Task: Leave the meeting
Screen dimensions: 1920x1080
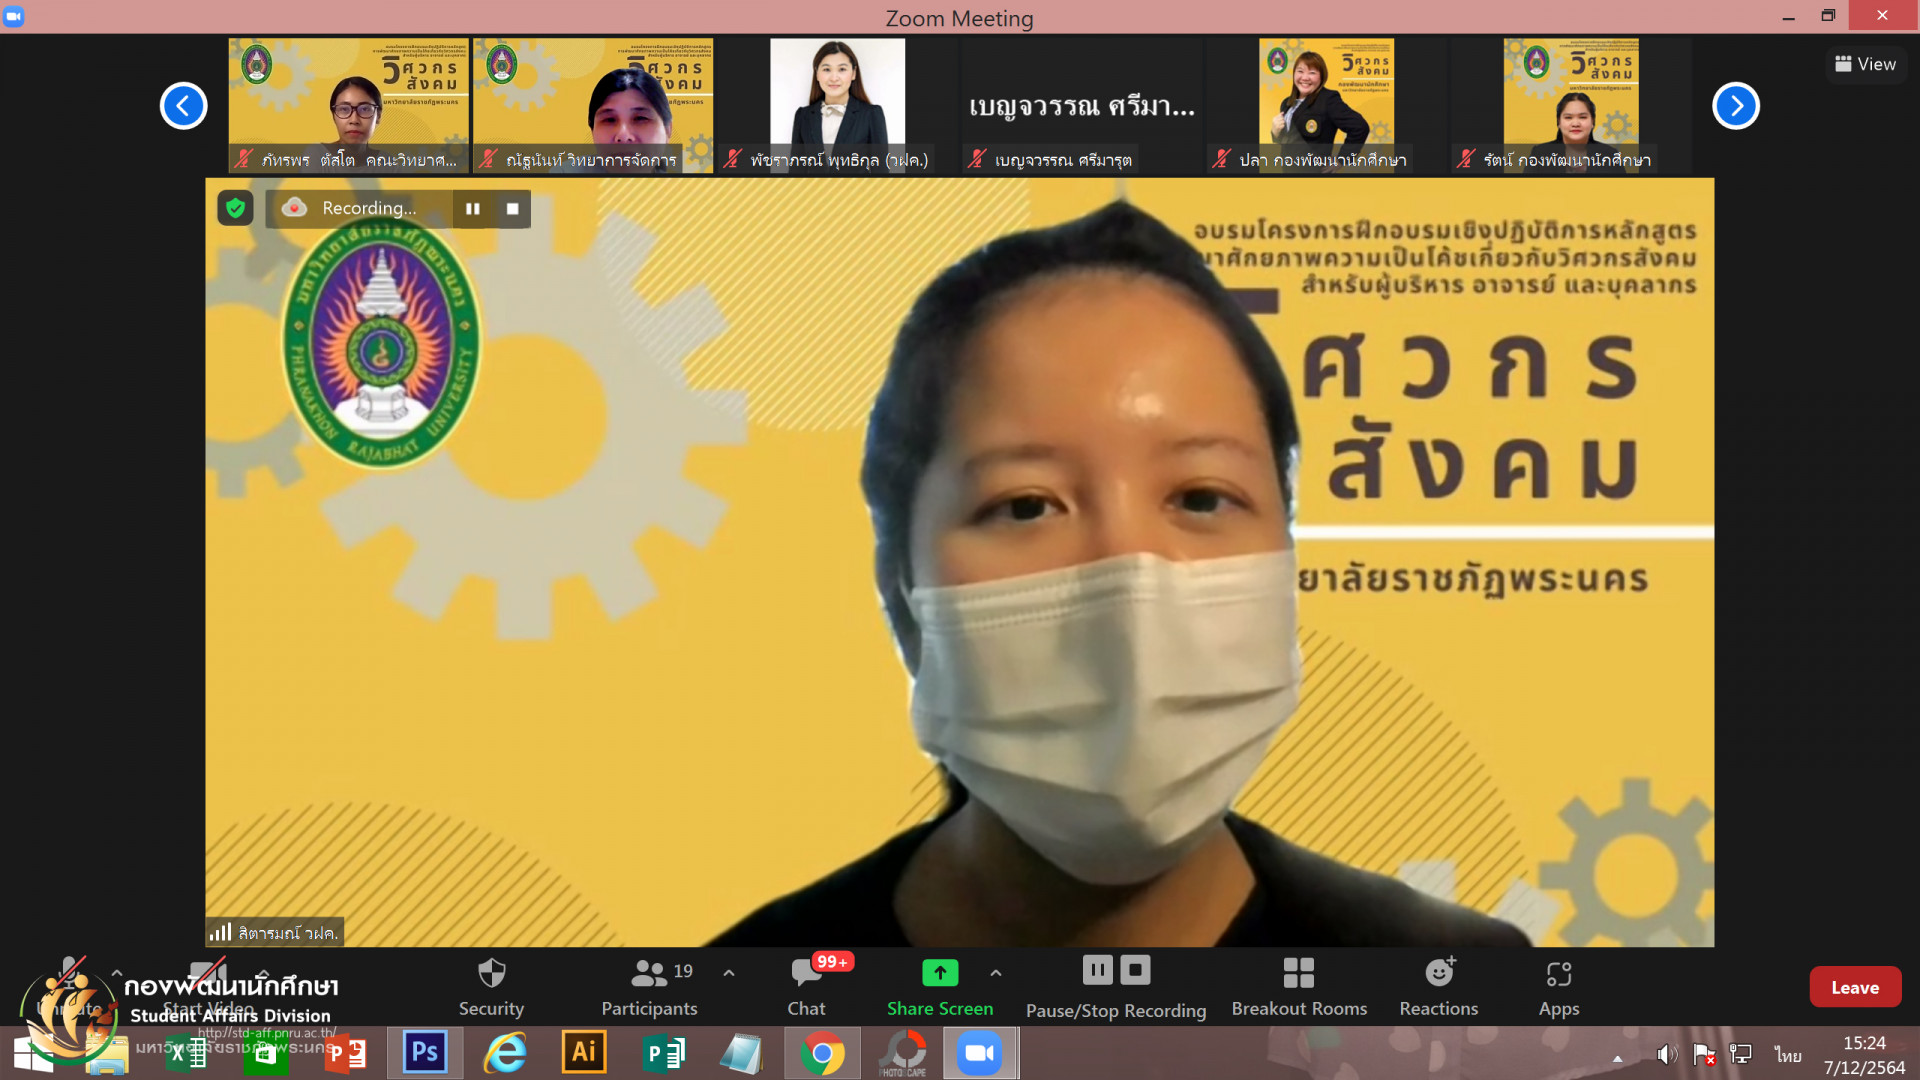Action: (1854, 987)
